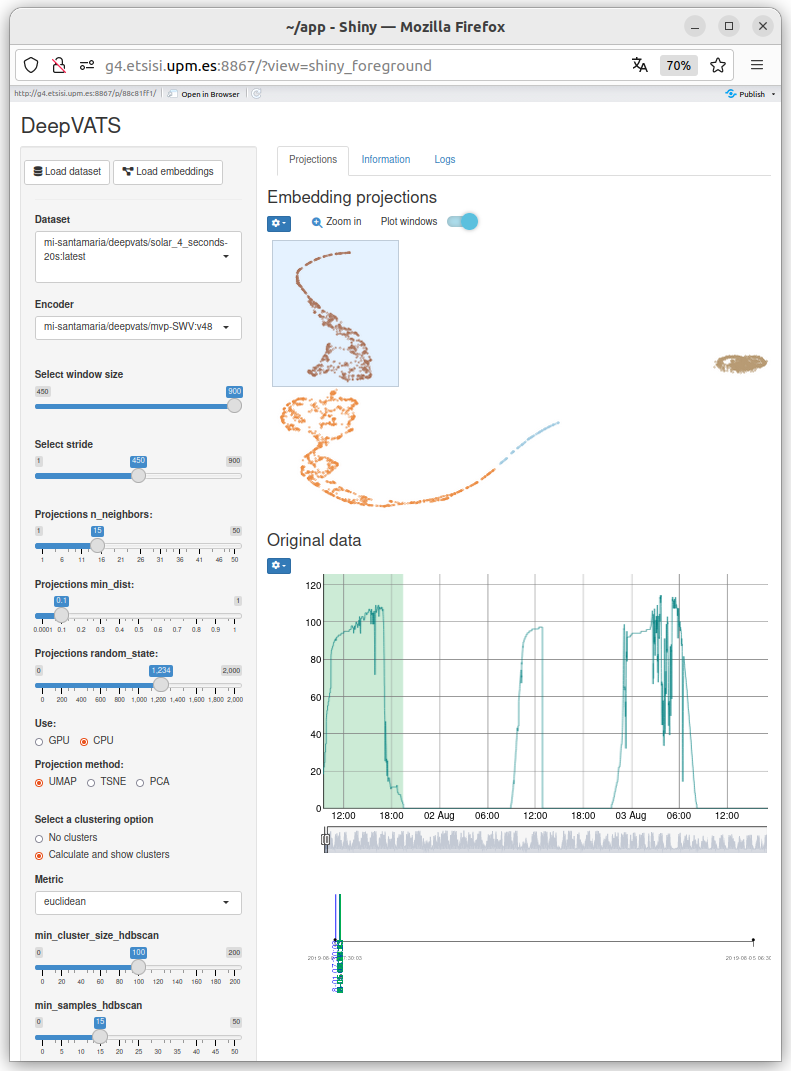Open gear settings for Original data
Viewport: 791px width, 1071px height.
pyautogui.click(x=279, y=566)
